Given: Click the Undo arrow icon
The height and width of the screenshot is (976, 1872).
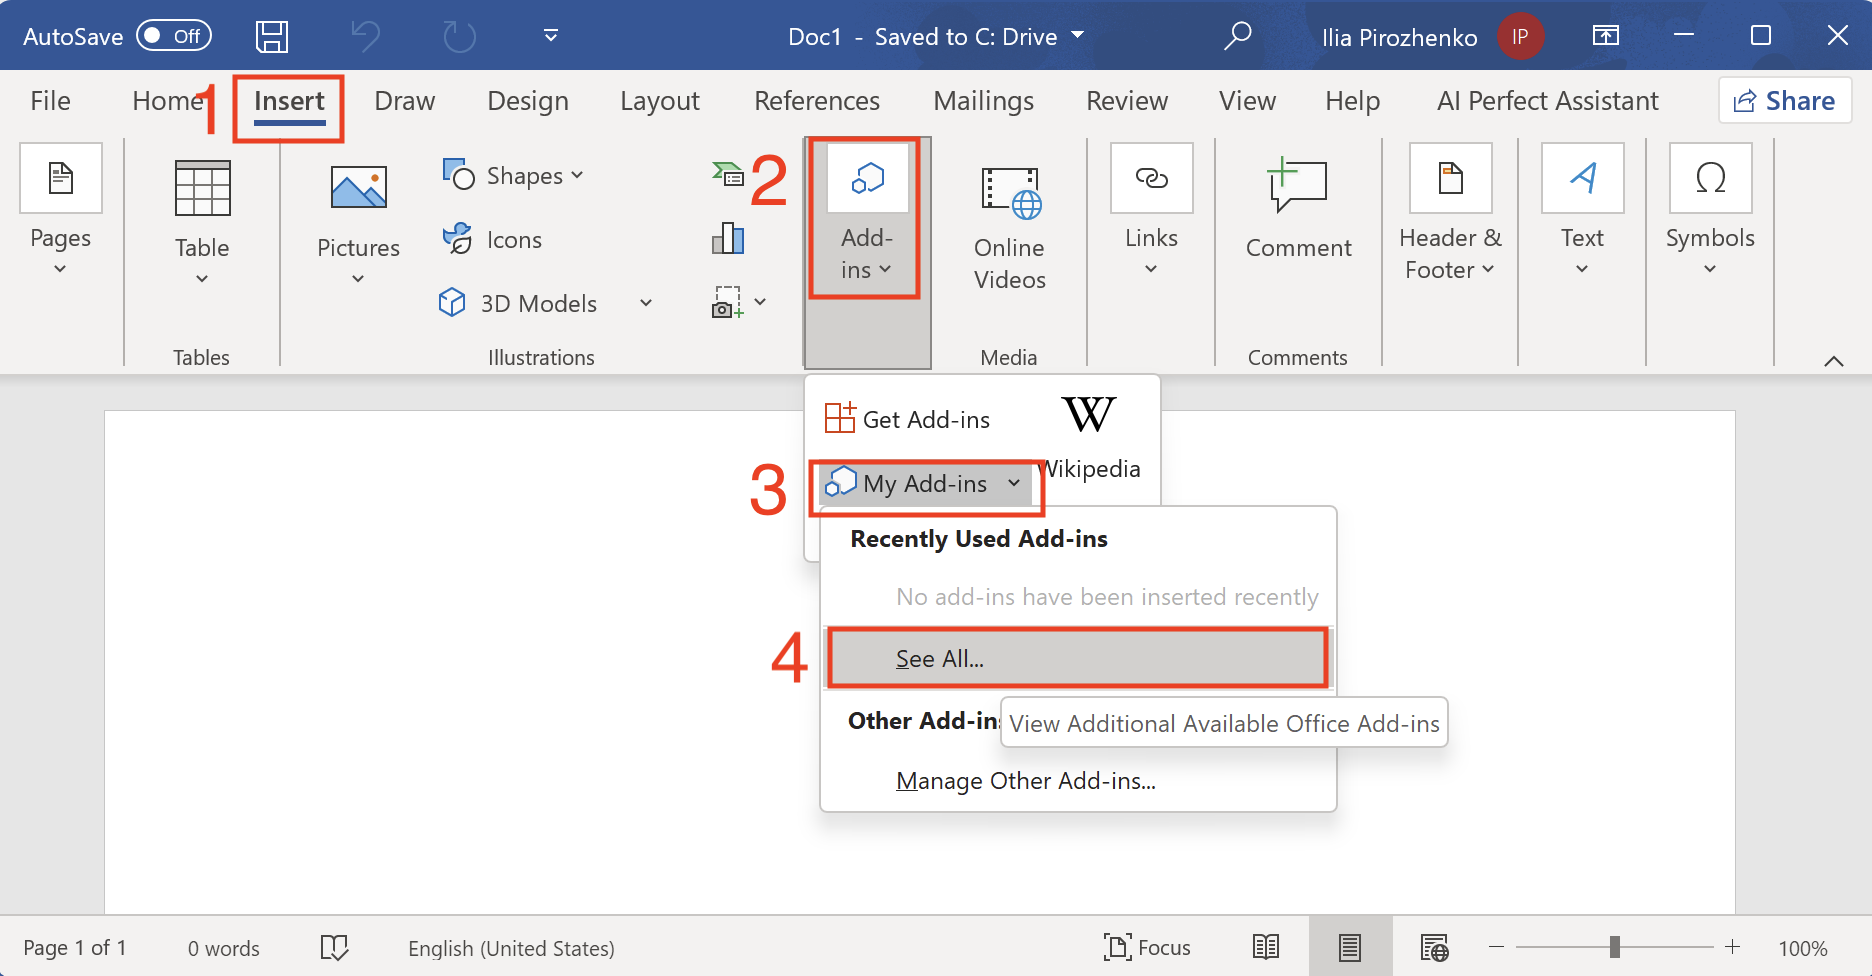Looking at the screenshot, I should pos(366,37).
